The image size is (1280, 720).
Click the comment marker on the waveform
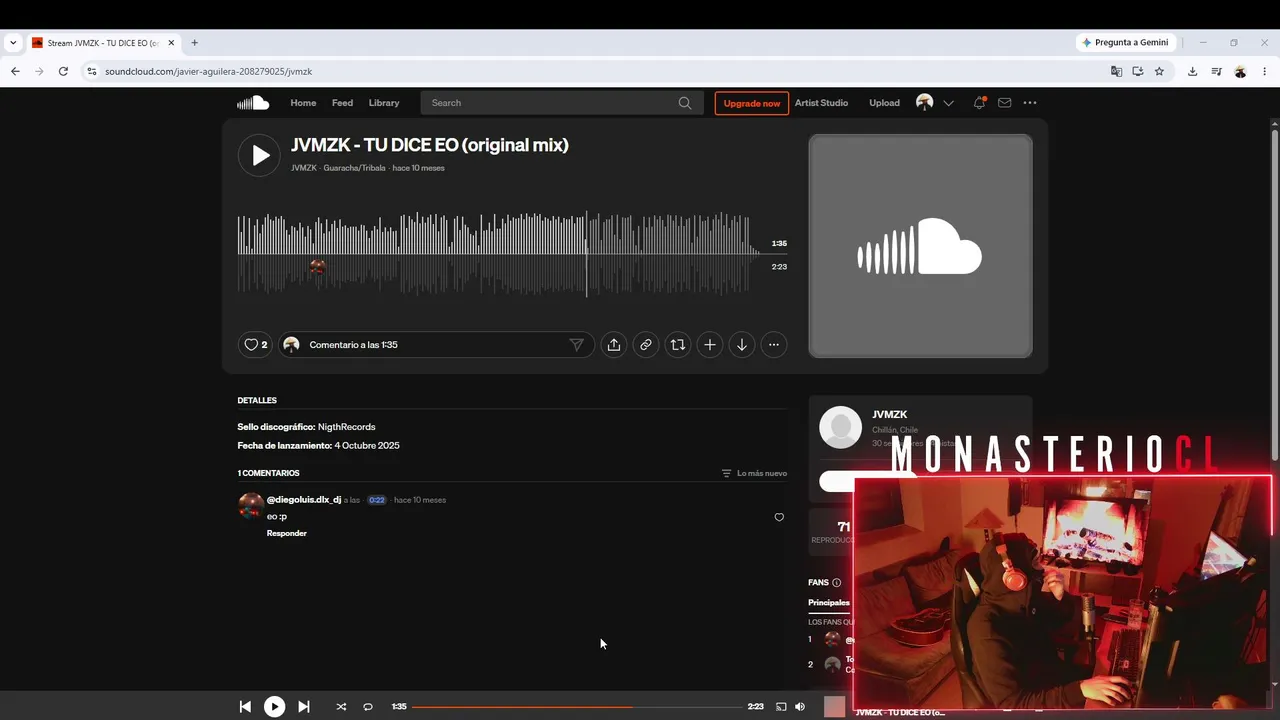pos(318,267)
